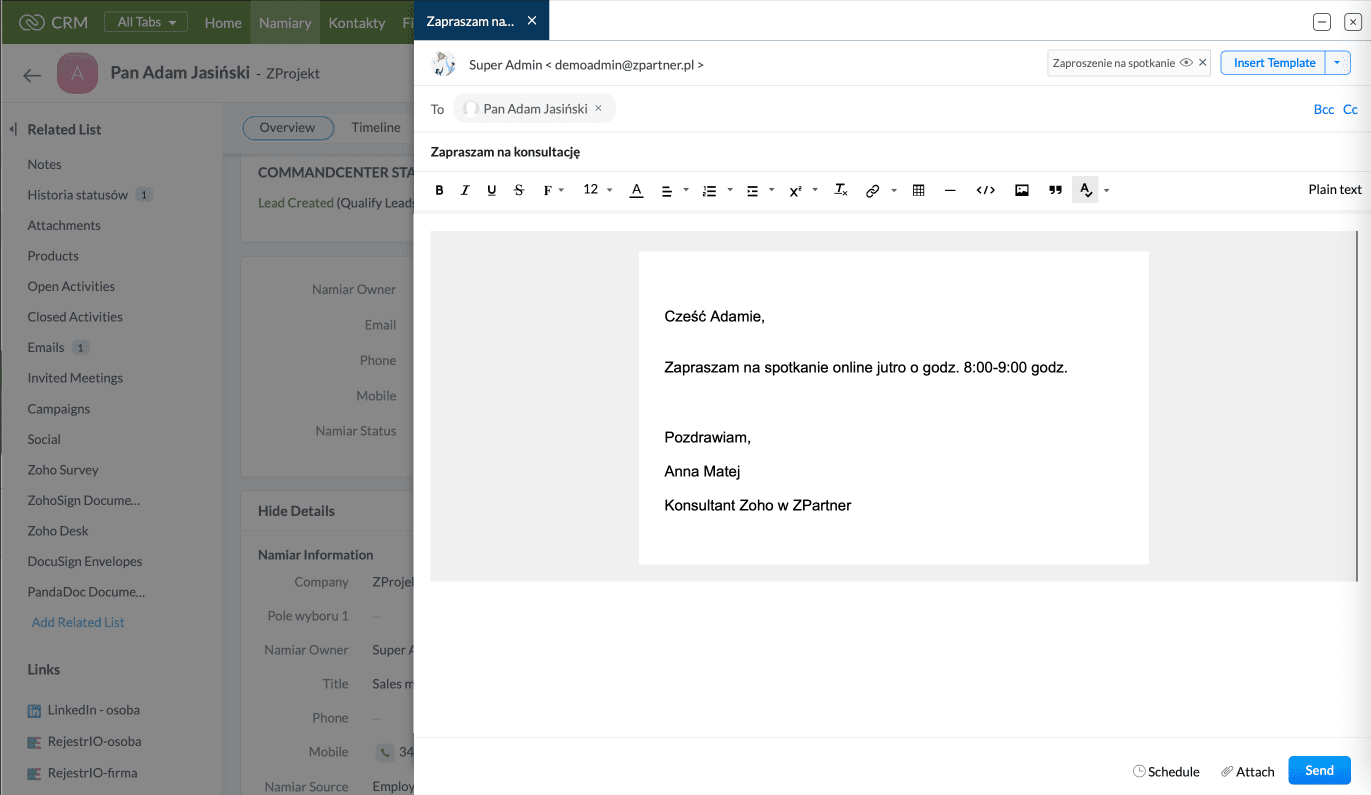The width and height of the screenshot is (1371, 795).
Task: Expand the Insert Template dropdown arrow
Action: (x=1338, y=62)
